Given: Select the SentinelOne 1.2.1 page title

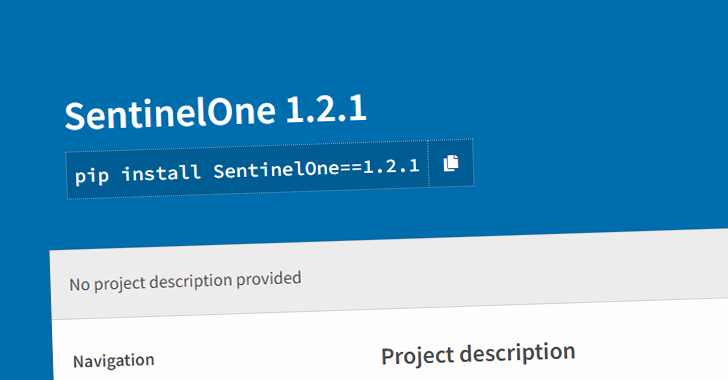Looking at the screenshot, I should pos(215,112).
